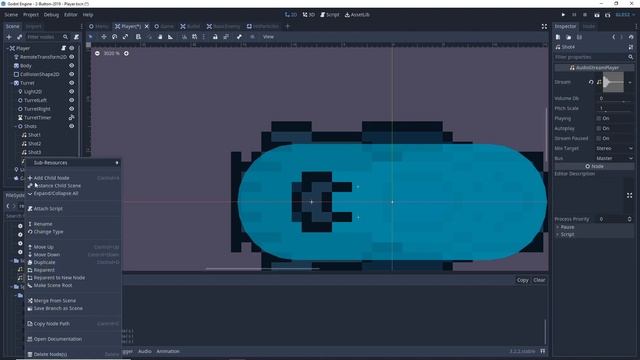
Task: Choose Save Branch as Scene
Action: click(x=73, y=308)
